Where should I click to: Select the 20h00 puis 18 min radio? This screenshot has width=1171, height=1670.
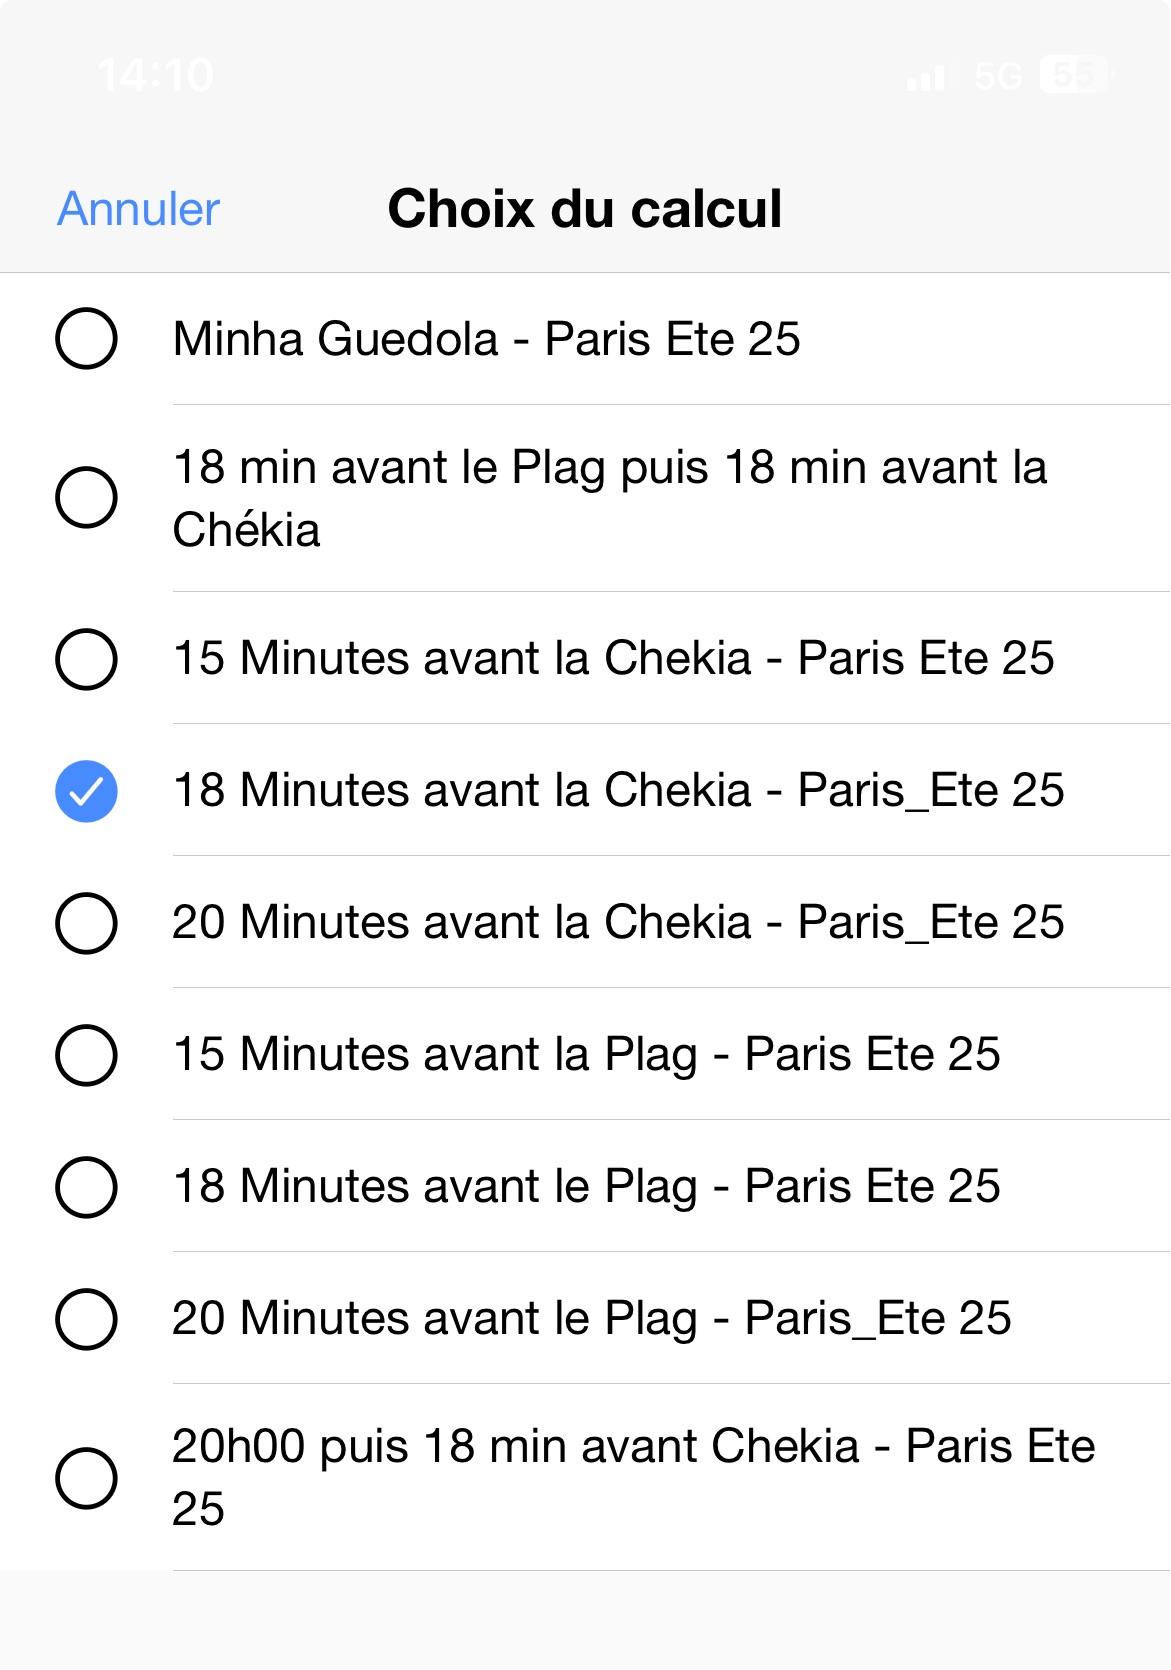coord(86,1478)
